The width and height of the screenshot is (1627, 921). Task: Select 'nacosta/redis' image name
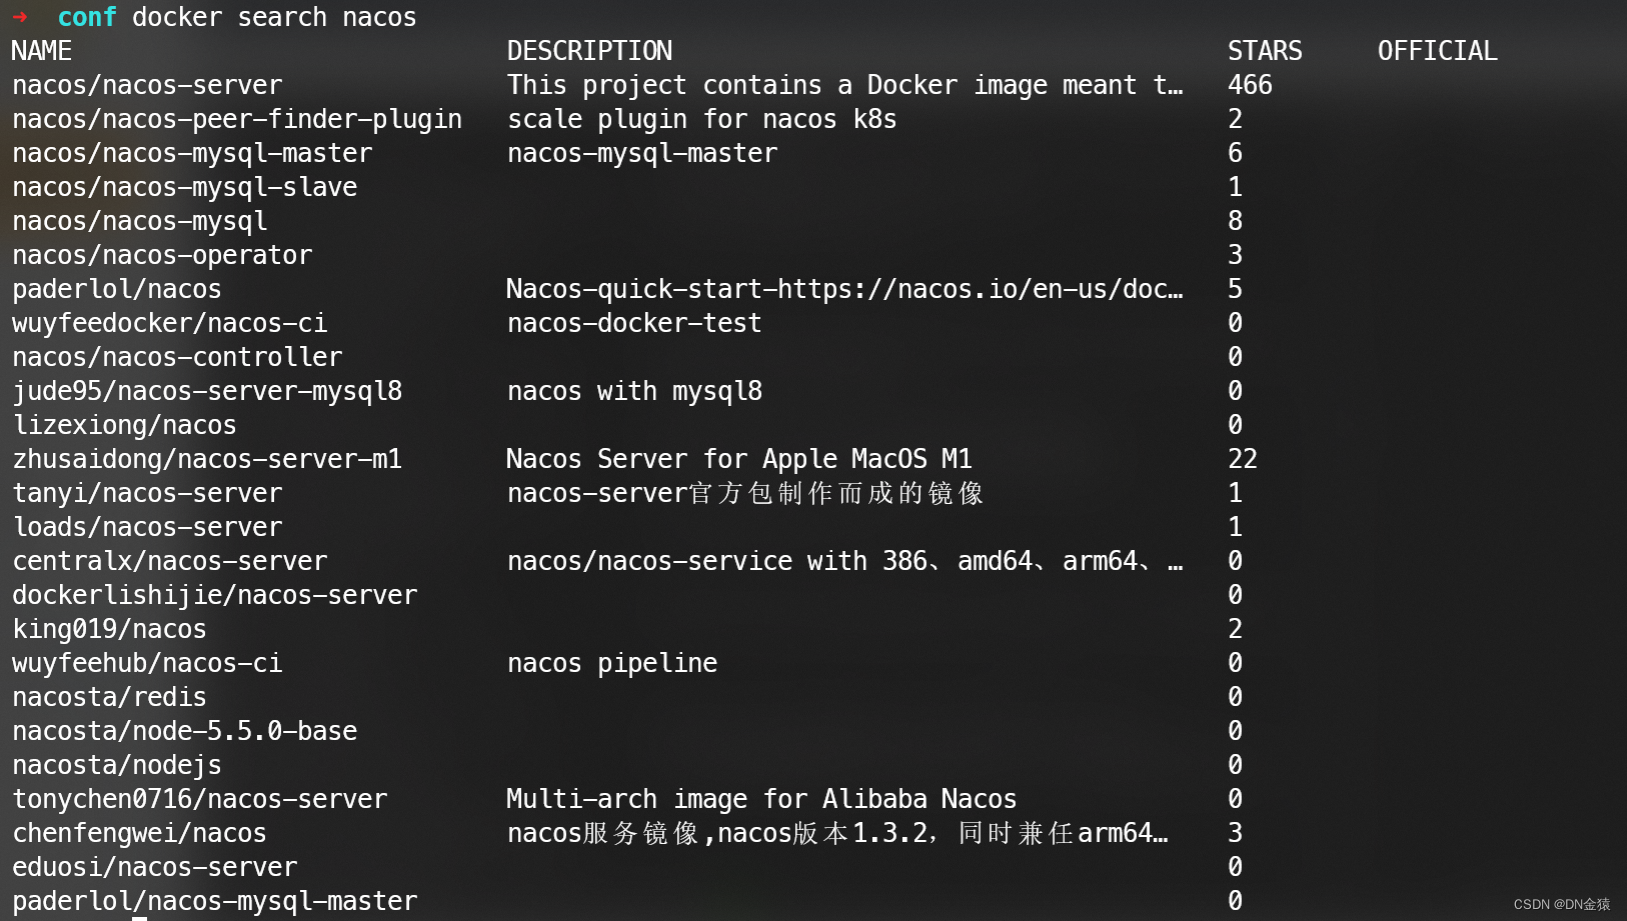pyautogui.click(x=110, y=697)
